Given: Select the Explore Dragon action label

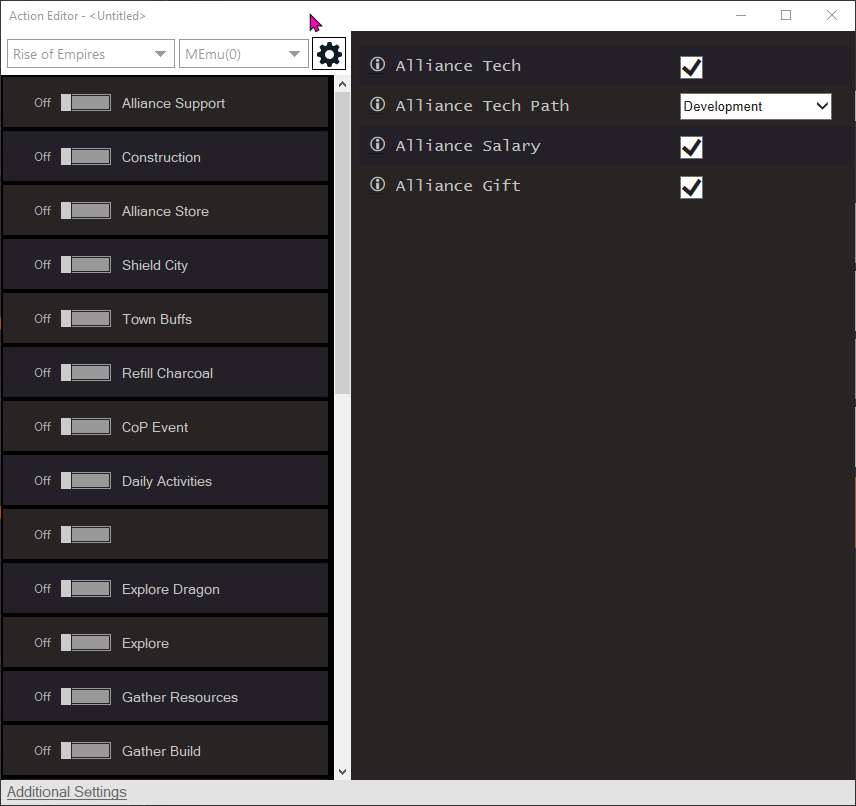Looking at the screenshot, I should pos(170,589).
